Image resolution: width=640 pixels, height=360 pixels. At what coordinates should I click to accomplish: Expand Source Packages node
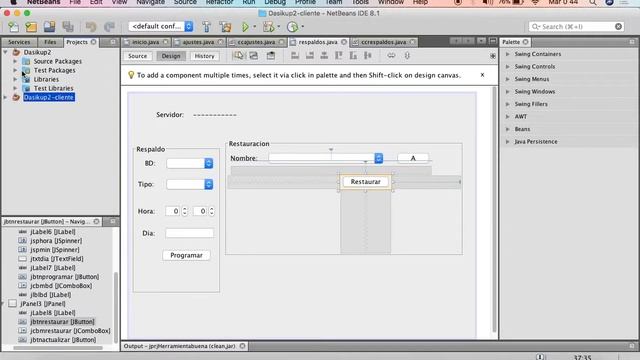tap(15, 61)
